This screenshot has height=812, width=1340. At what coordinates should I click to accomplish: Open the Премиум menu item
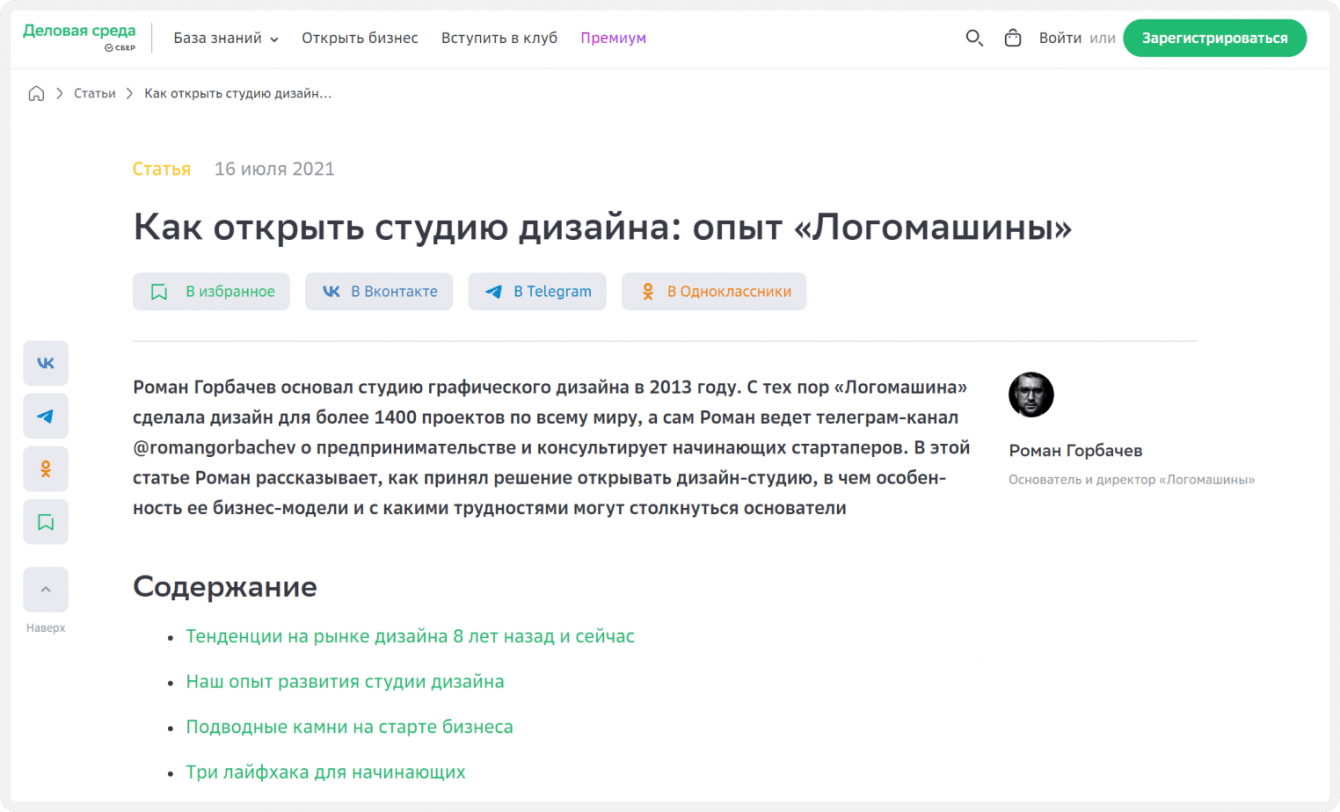coord(613,38)
